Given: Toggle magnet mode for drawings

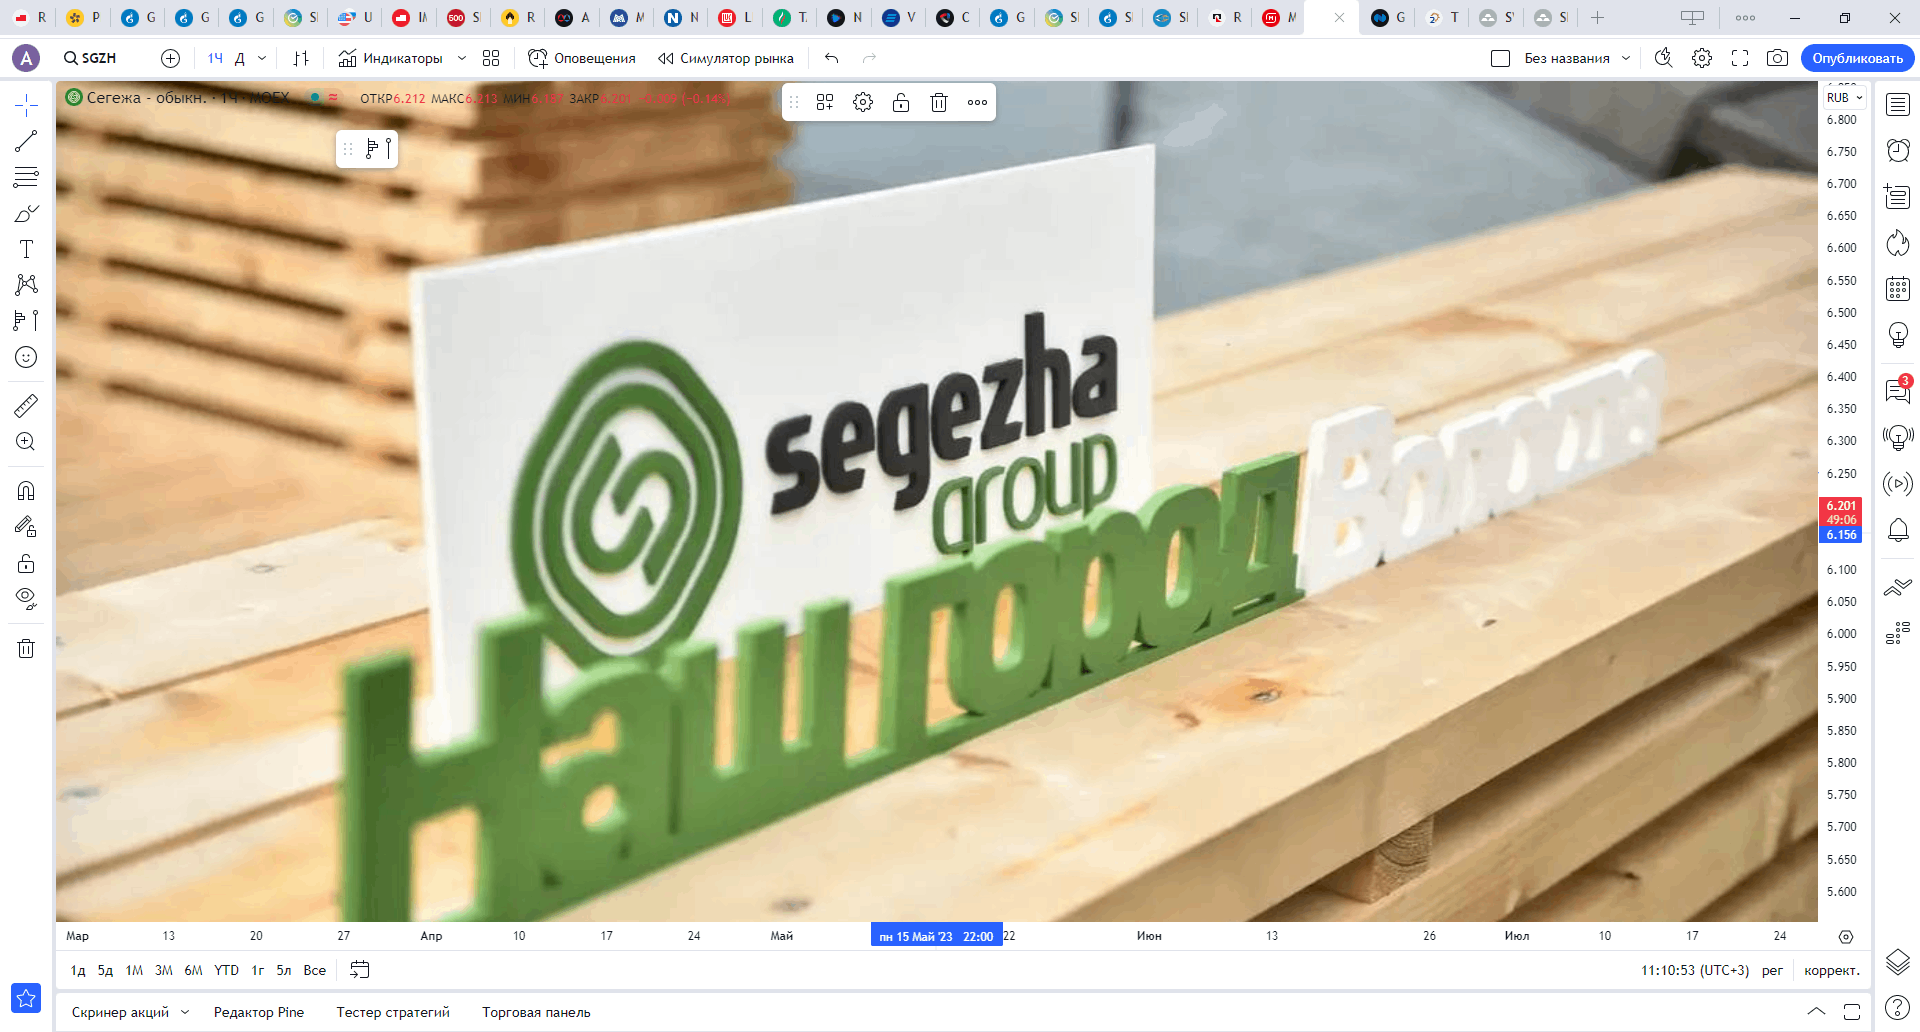Looking at the screenshot, I should 26,491.
